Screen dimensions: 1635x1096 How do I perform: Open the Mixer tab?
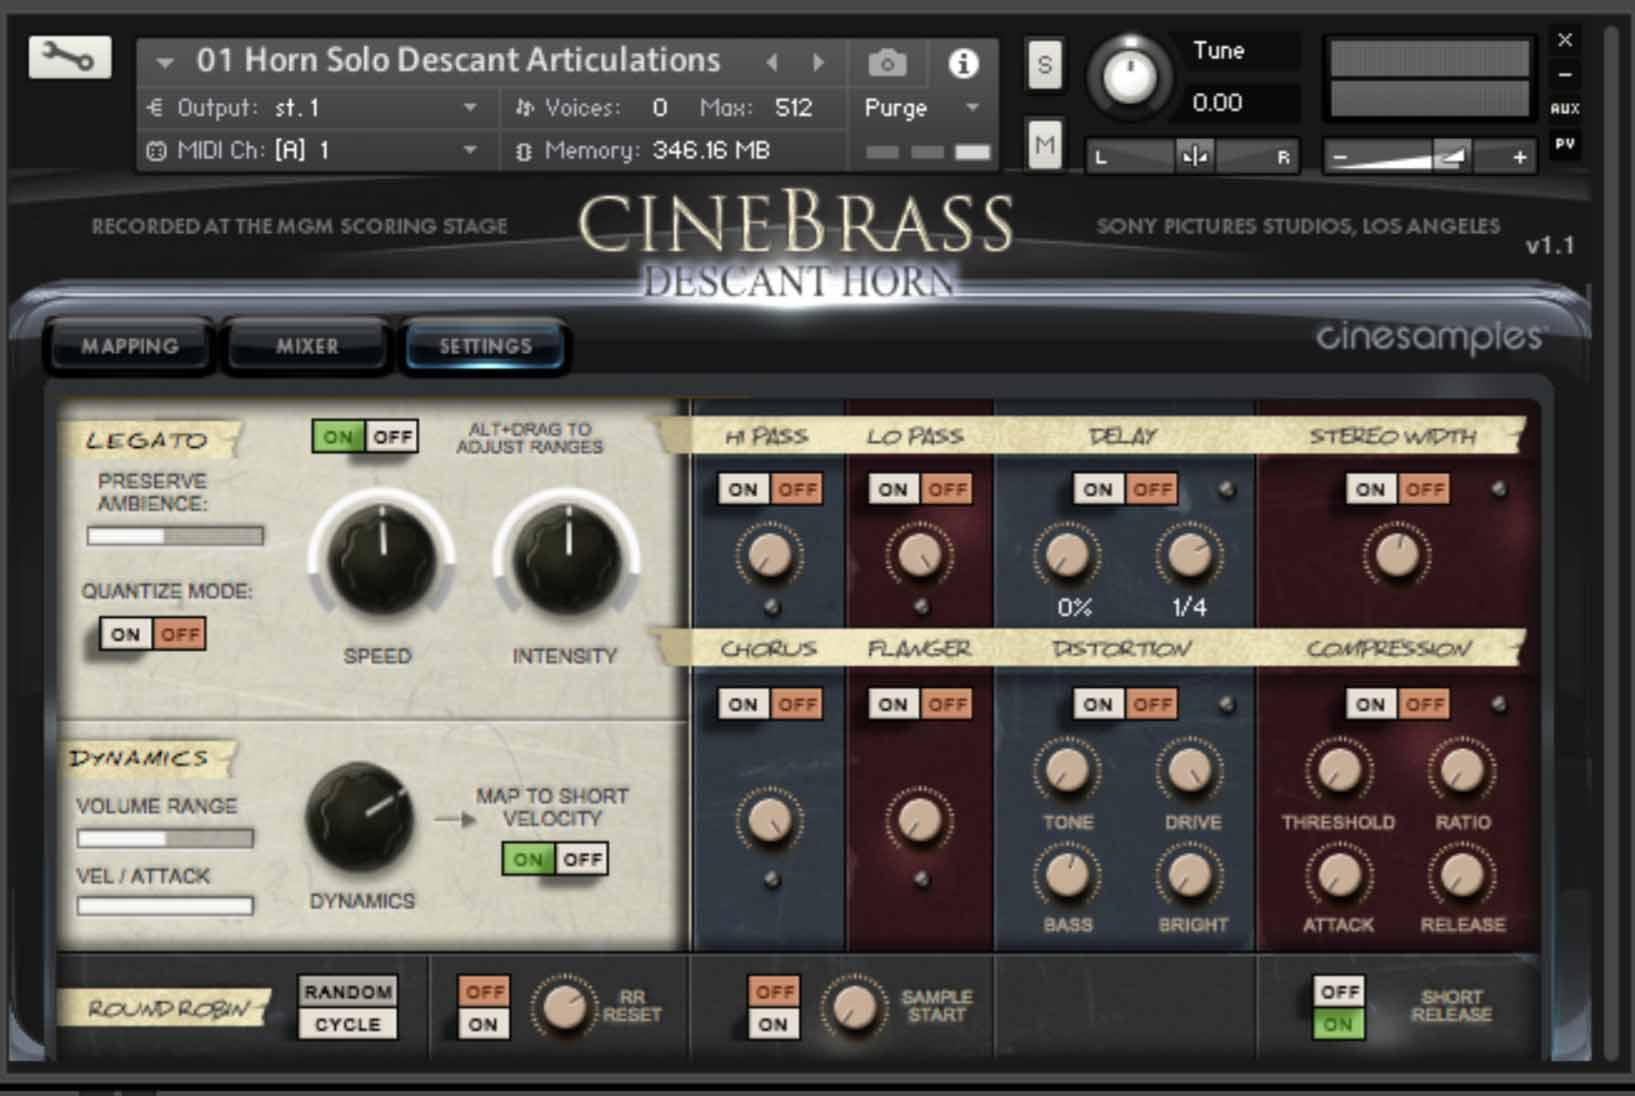[306, 346]
